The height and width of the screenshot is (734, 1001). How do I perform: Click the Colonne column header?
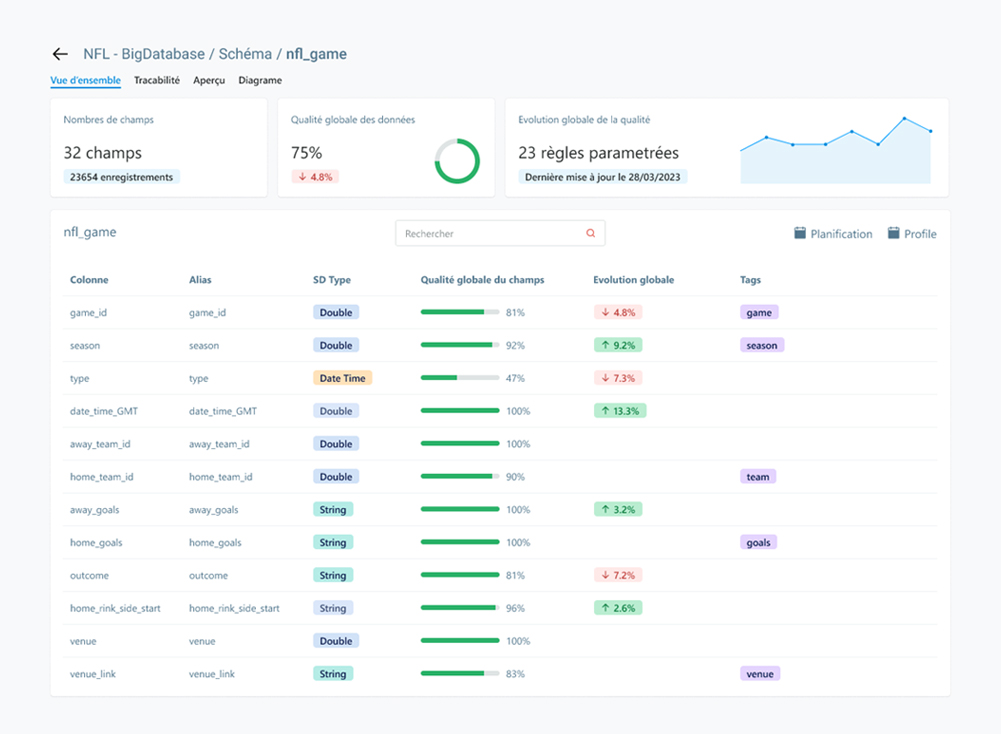tap(89, 280)
